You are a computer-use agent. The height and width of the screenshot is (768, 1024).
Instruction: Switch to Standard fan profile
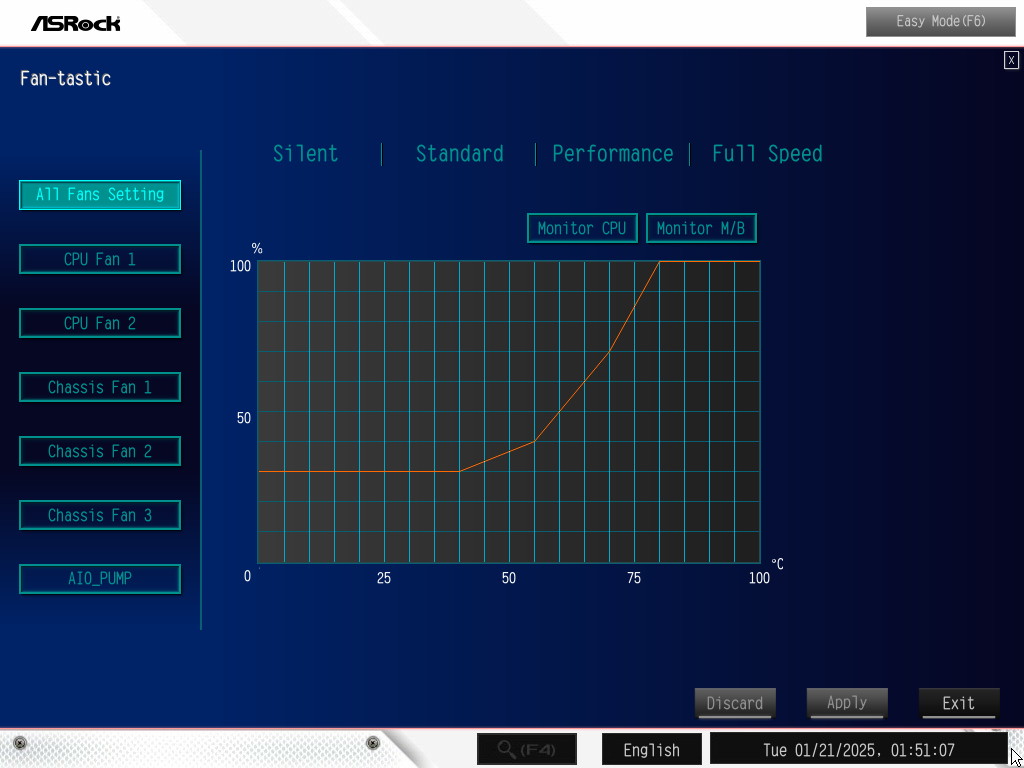460,154
